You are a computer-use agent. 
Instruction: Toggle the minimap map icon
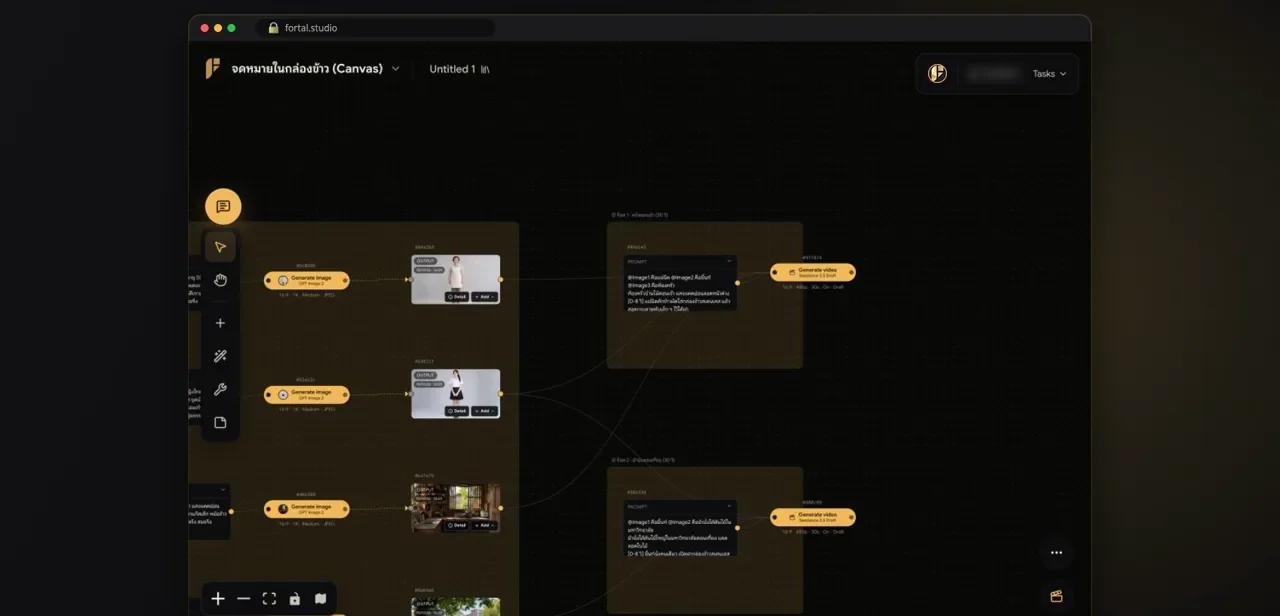coord(320,599)
